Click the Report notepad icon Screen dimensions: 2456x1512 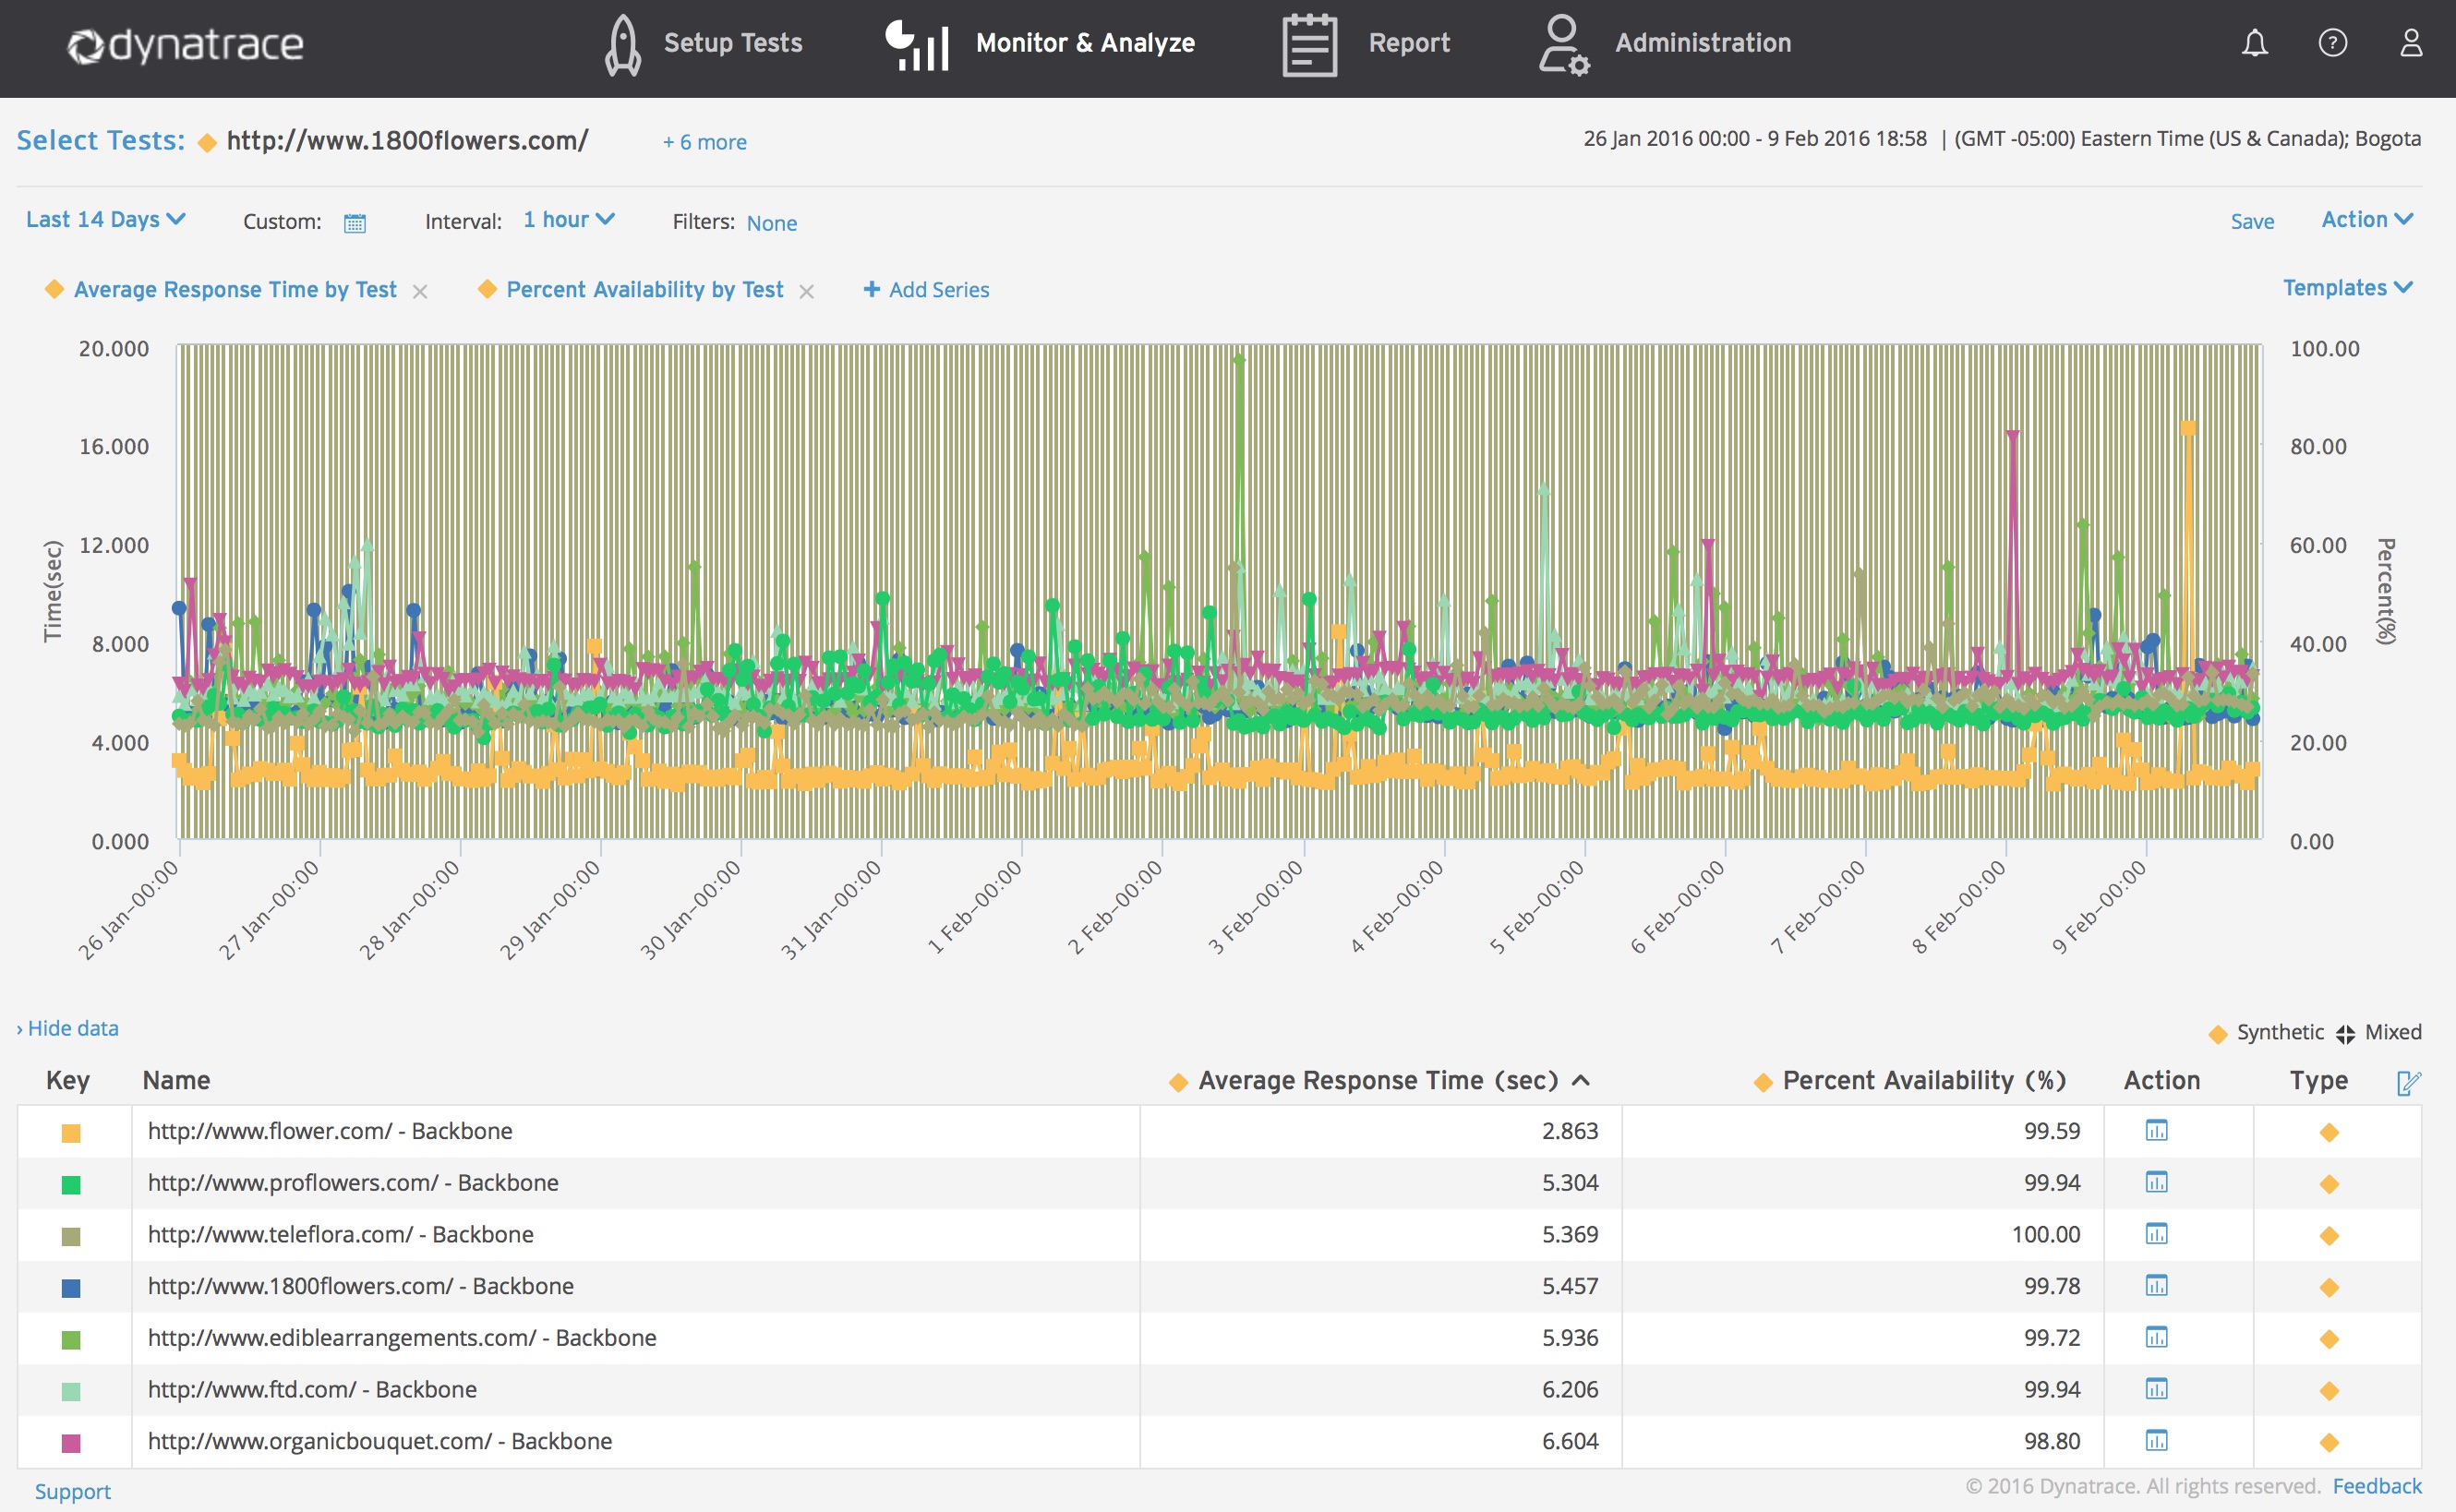[x=1309, y=45]
